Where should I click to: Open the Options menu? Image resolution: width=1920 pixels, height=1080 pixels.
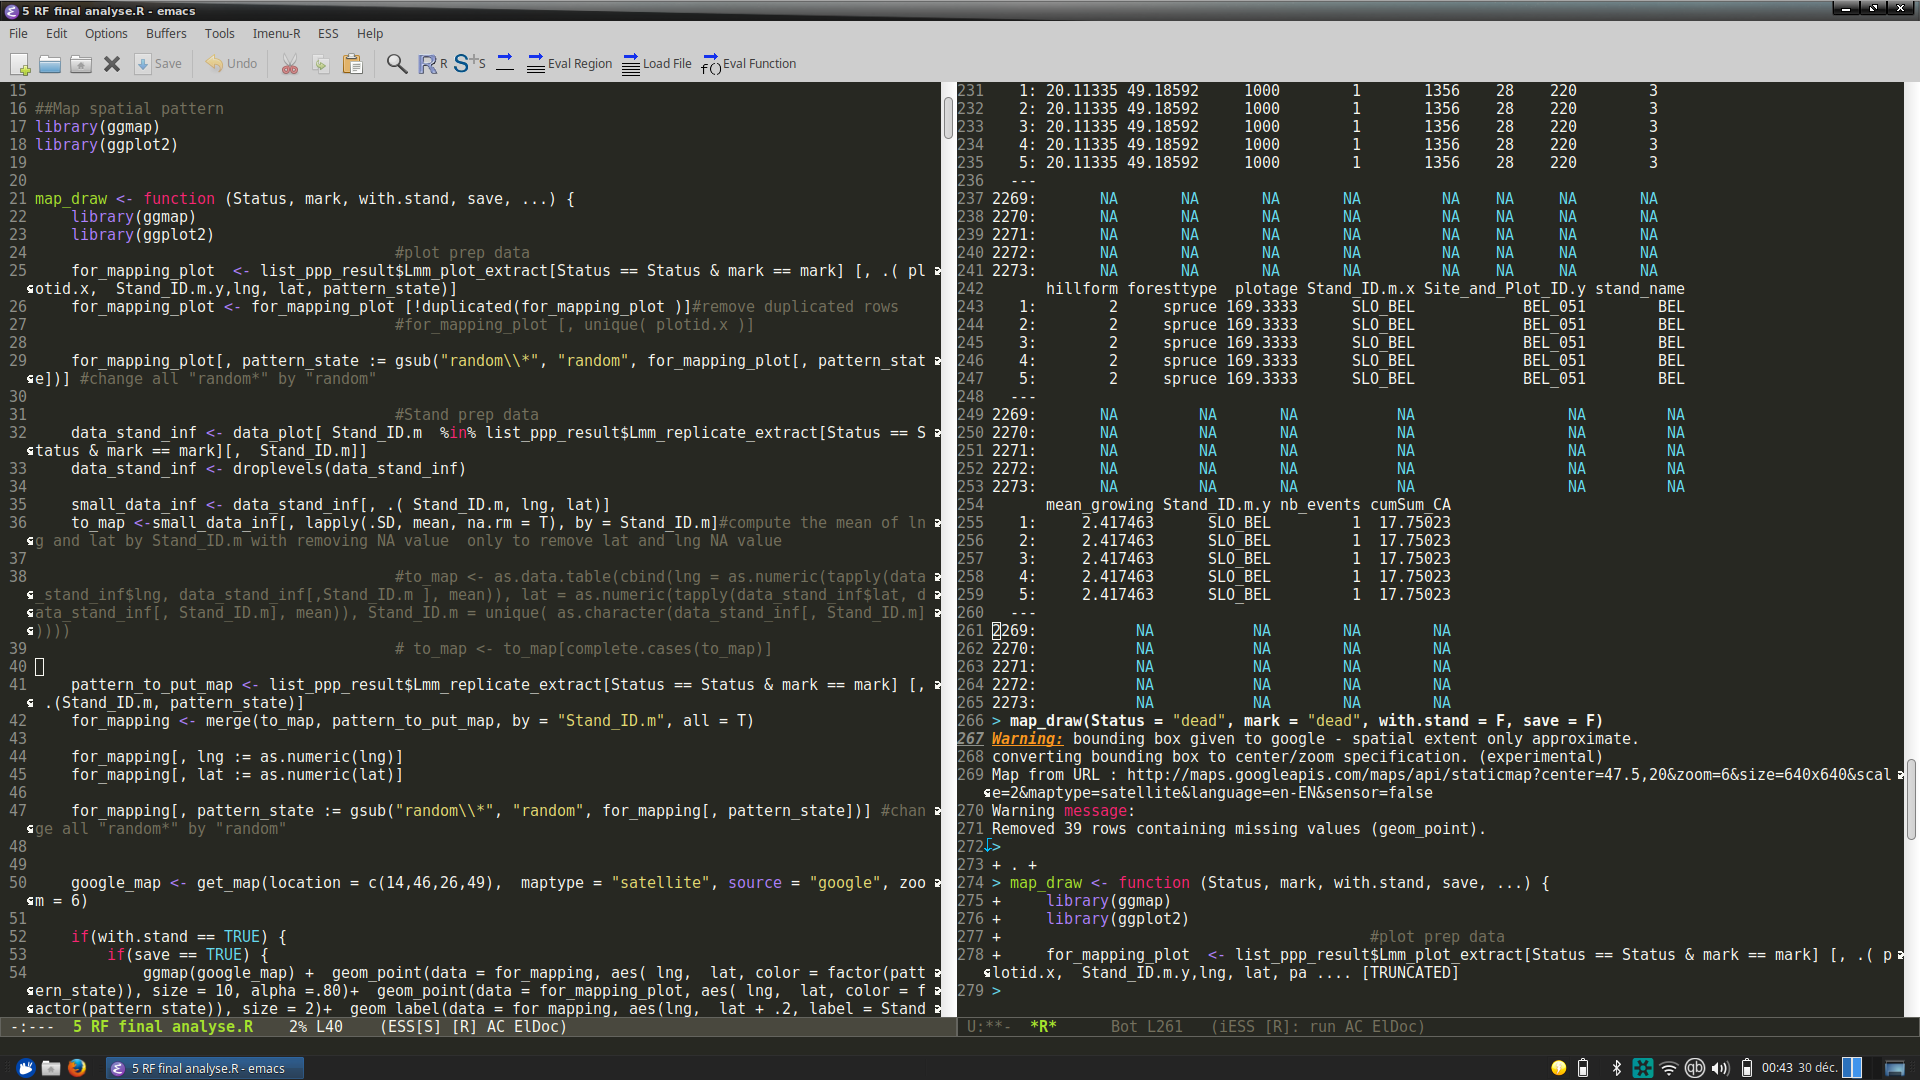click(x=106, y=33)
